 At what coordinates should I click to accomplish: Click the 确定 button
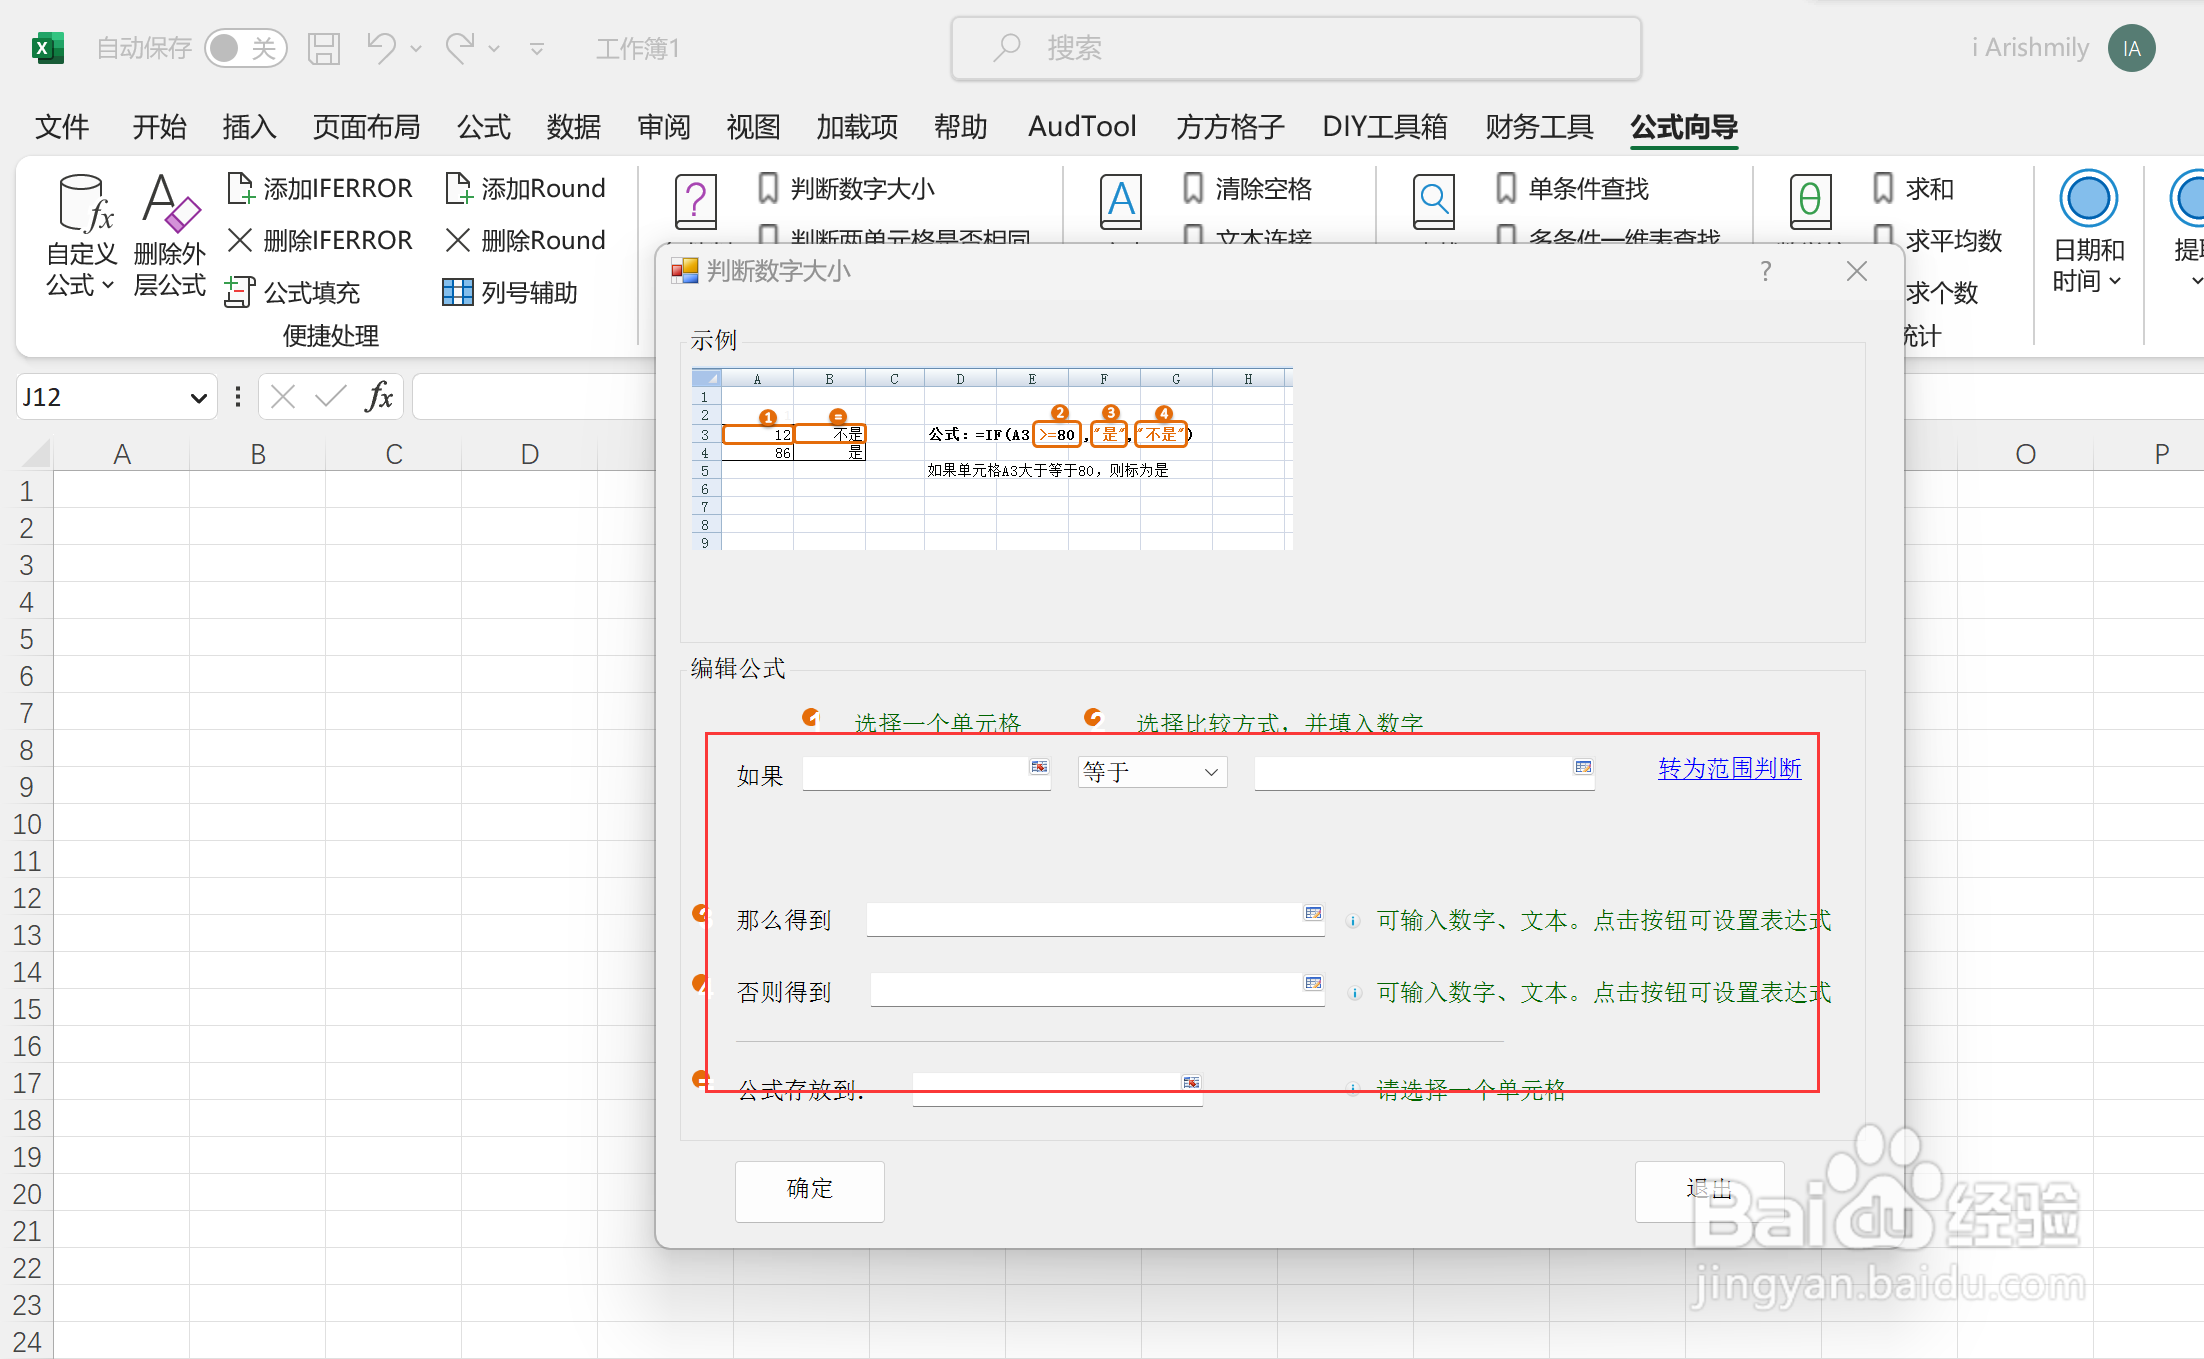click(x=809, y=1191)
